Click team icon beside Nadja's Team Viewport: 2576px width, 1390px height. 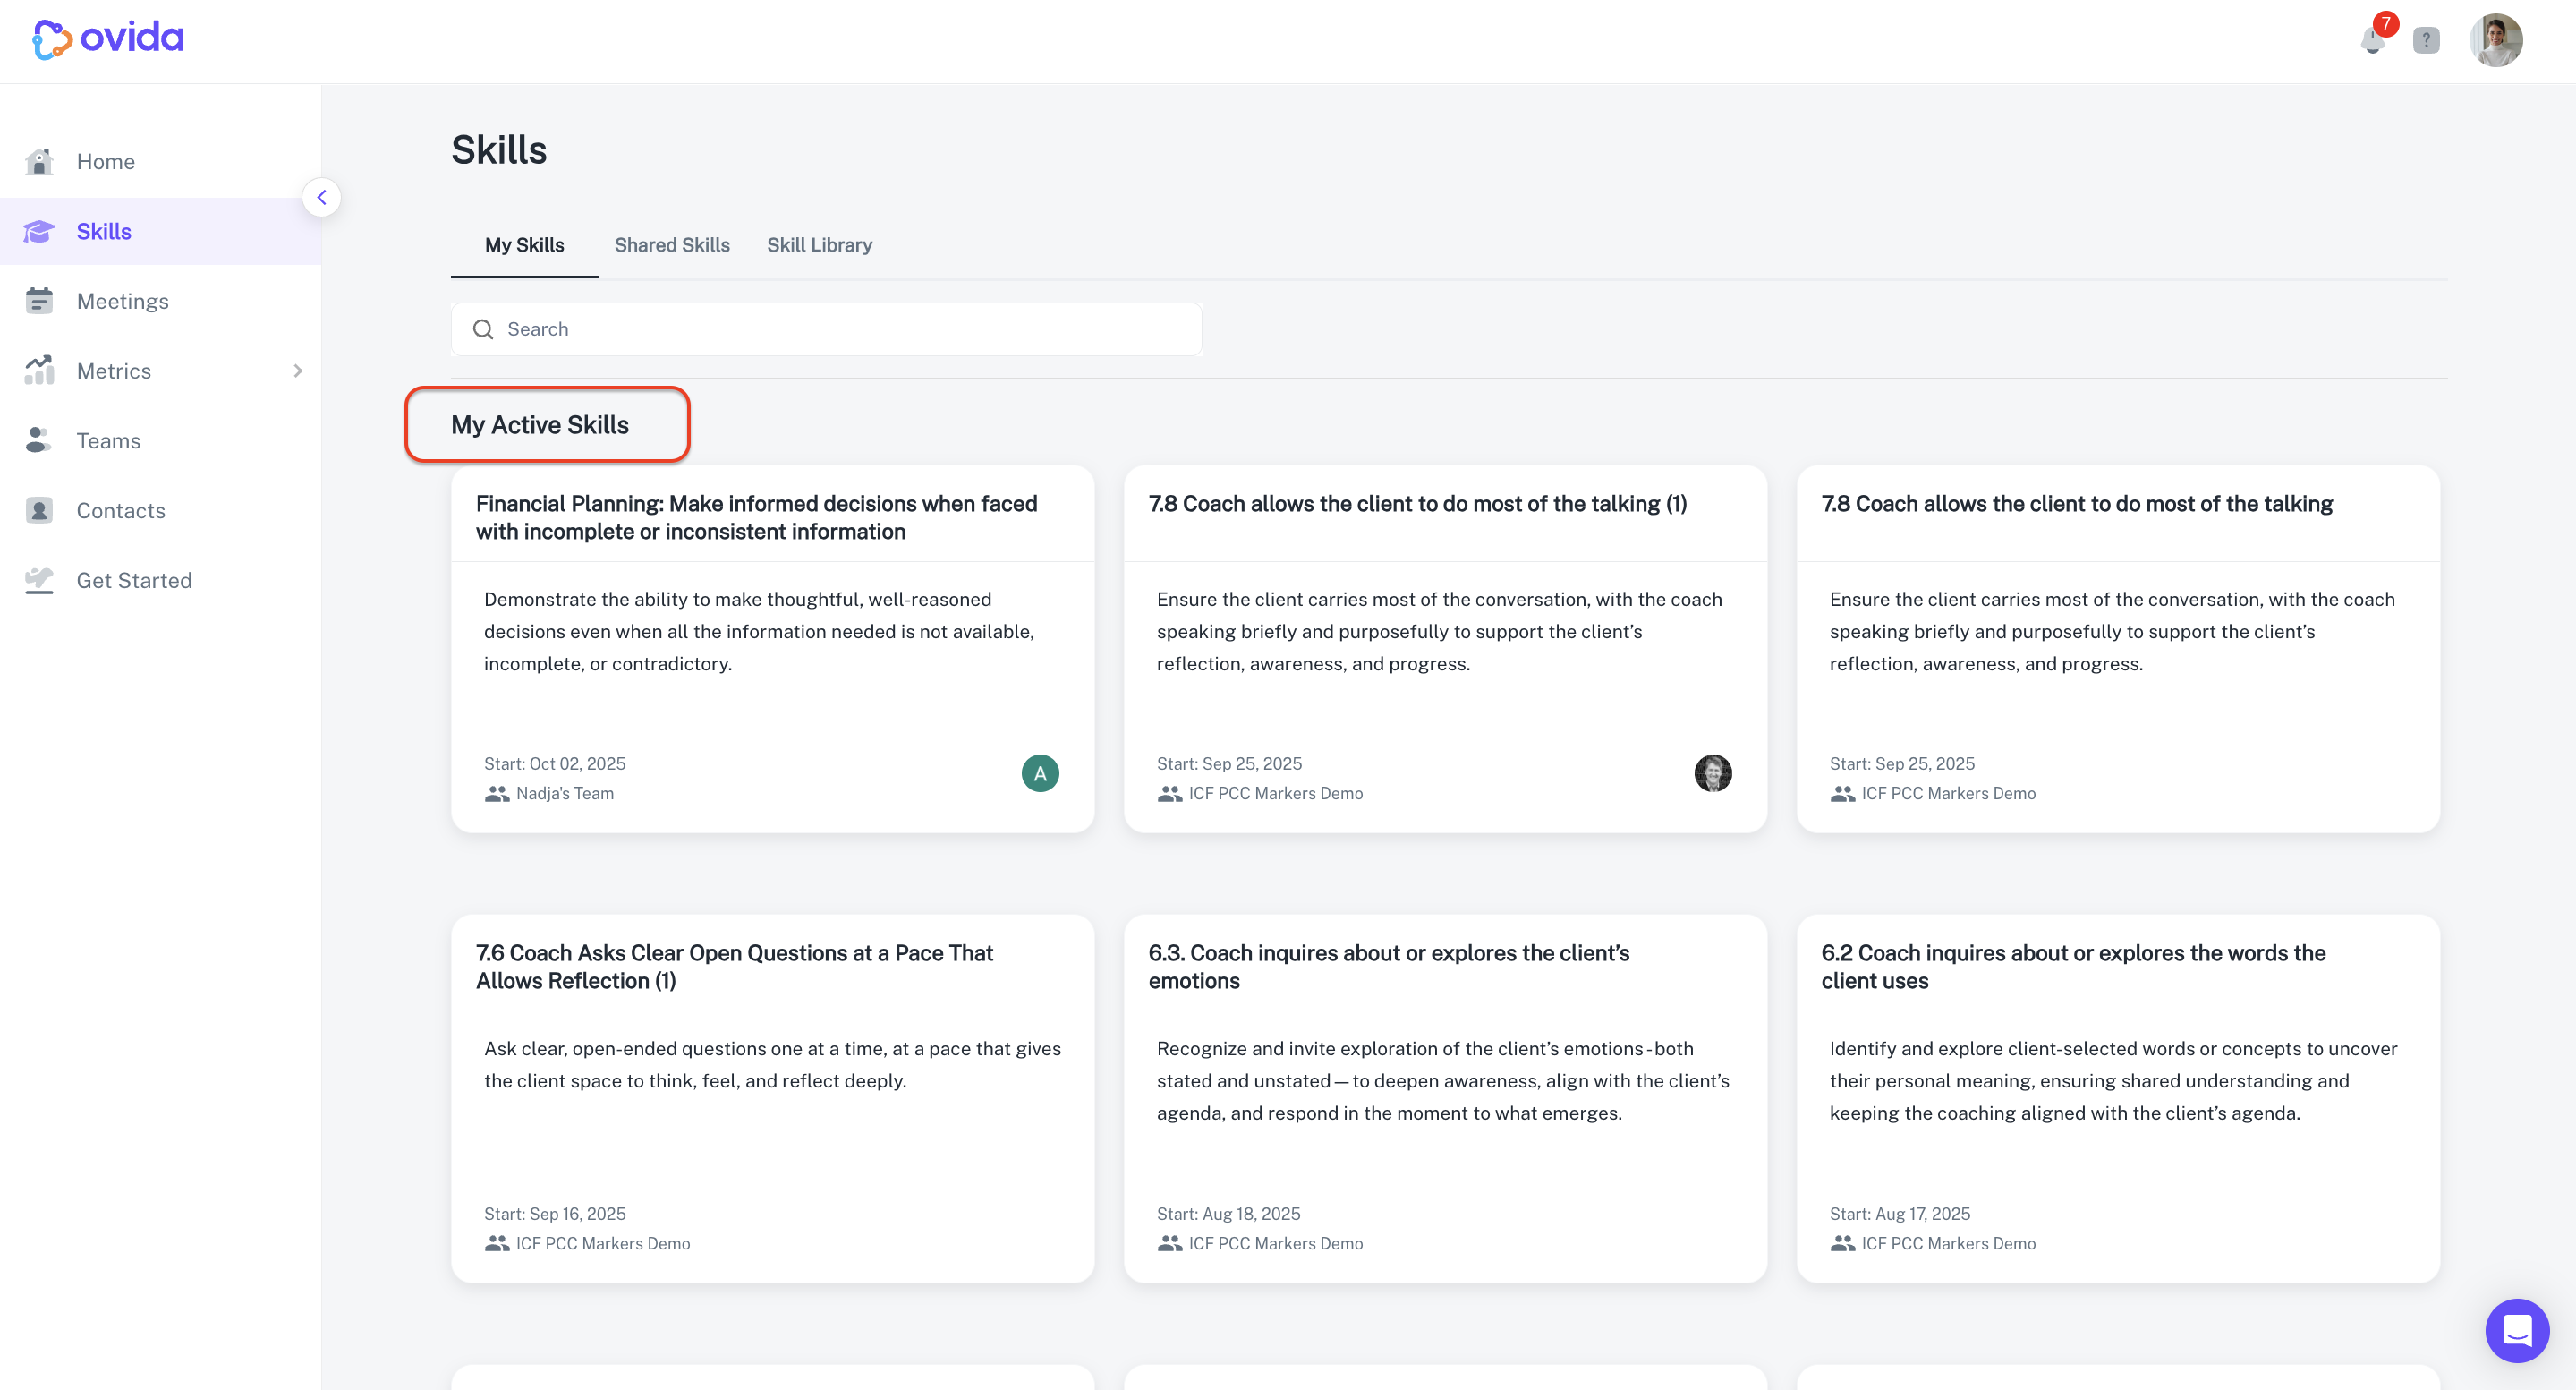coord(497,793)
